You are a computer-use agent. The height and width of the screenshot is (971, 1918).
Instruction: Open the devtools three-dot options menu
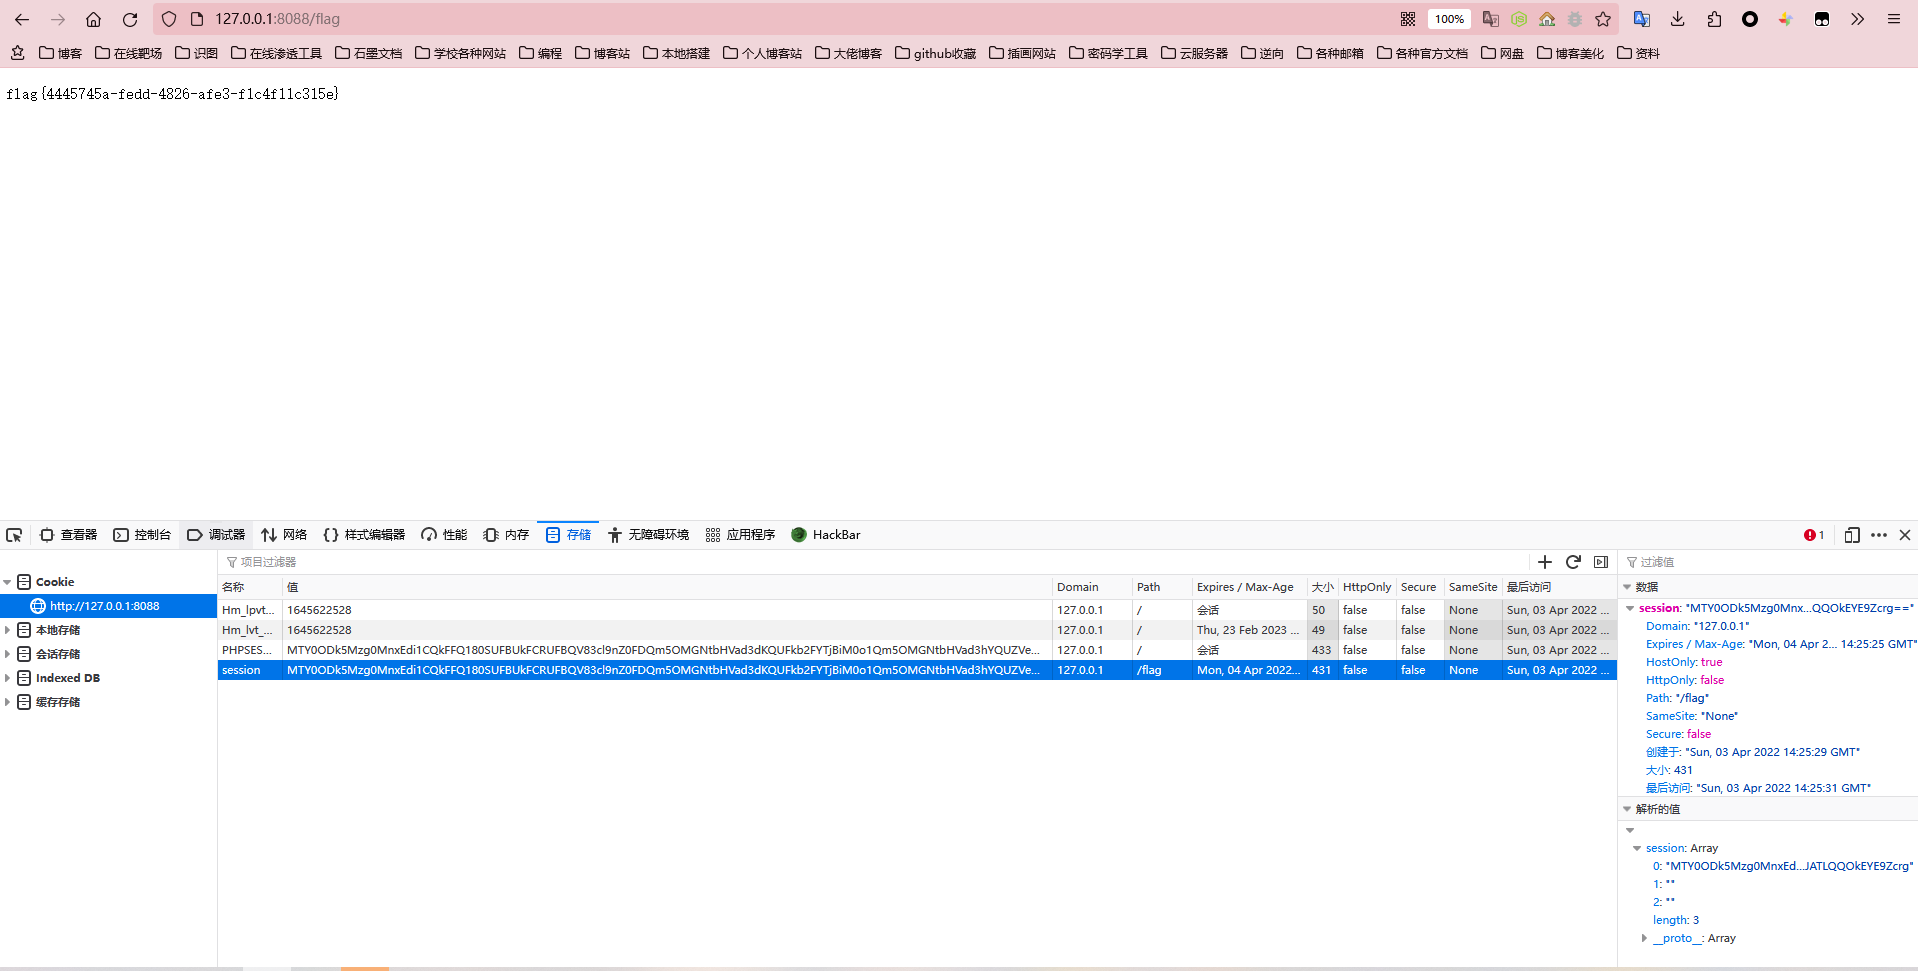tap(1879, 535)
